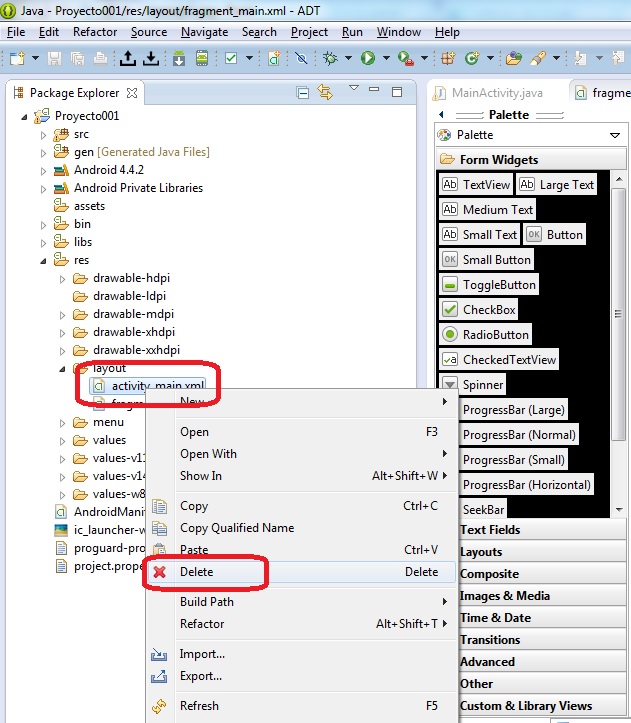Click the New Java Package icon
The height and width of the screenshot is (723, 631).
[x=448, y=58]
